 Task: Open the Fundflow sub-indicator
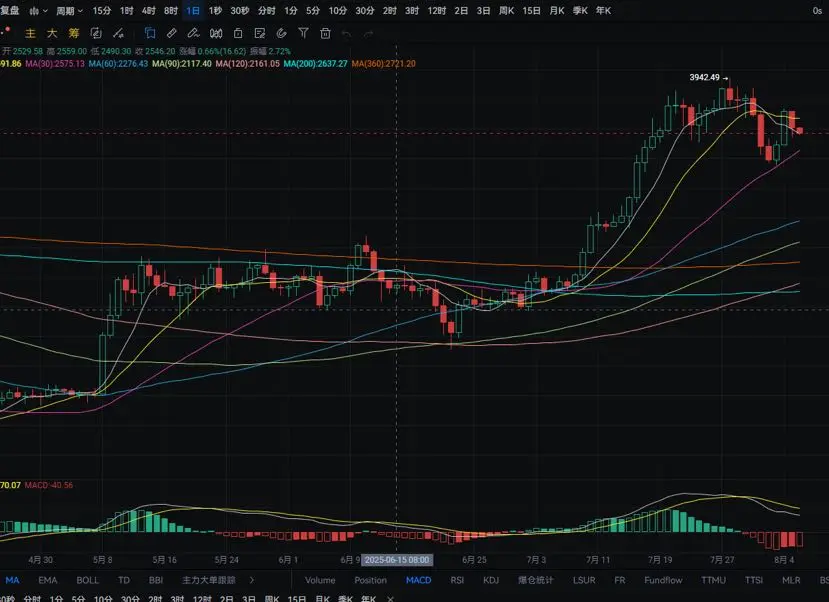point(664,580)
